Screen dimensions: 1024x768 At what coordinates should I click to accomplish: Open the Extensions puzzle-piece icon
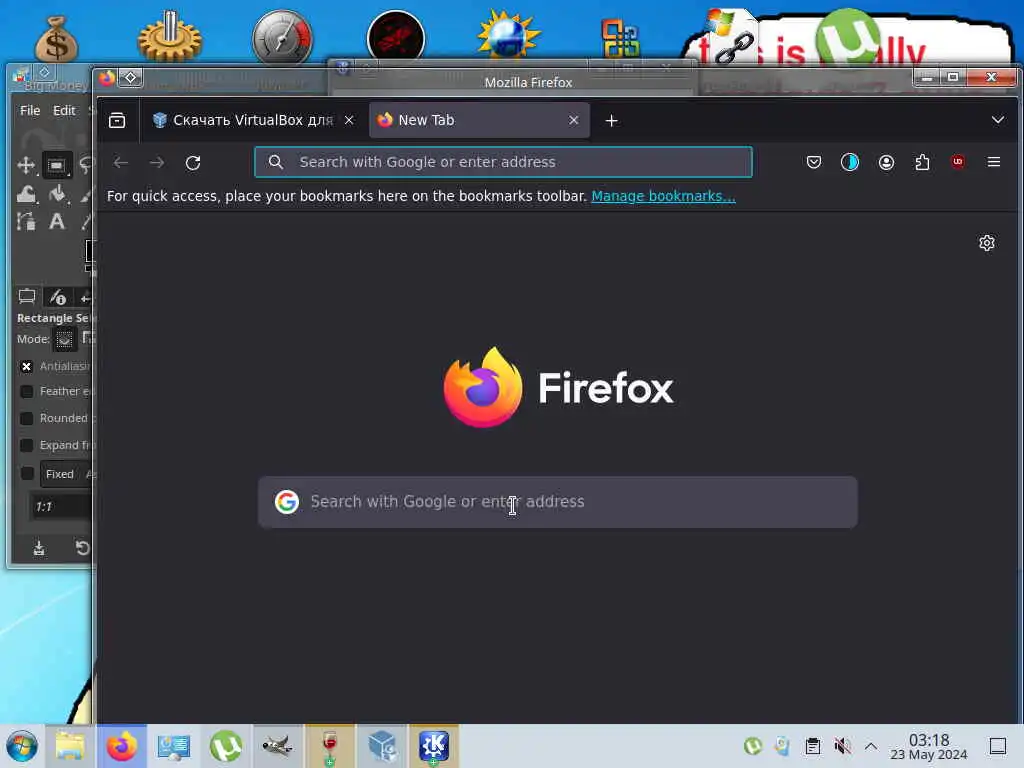pyautogui.click(x=922, y=162)
